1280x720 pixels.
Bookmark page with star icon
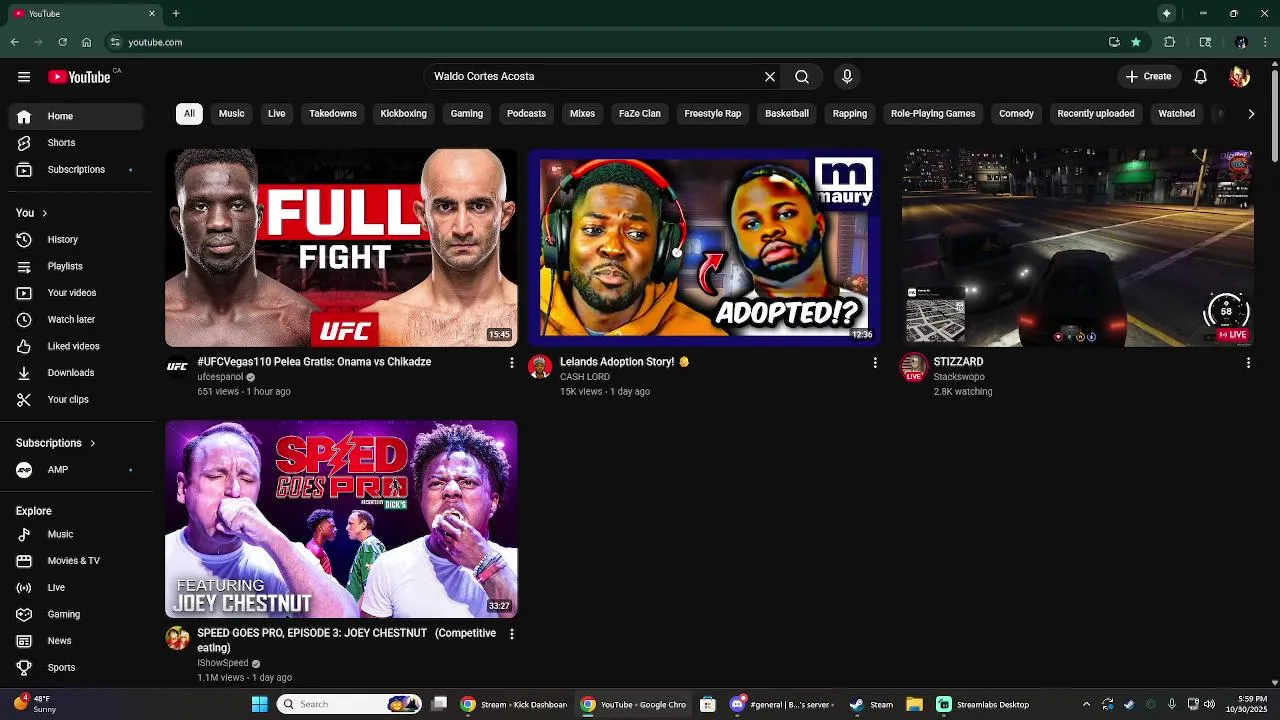tap(1136, 42)
